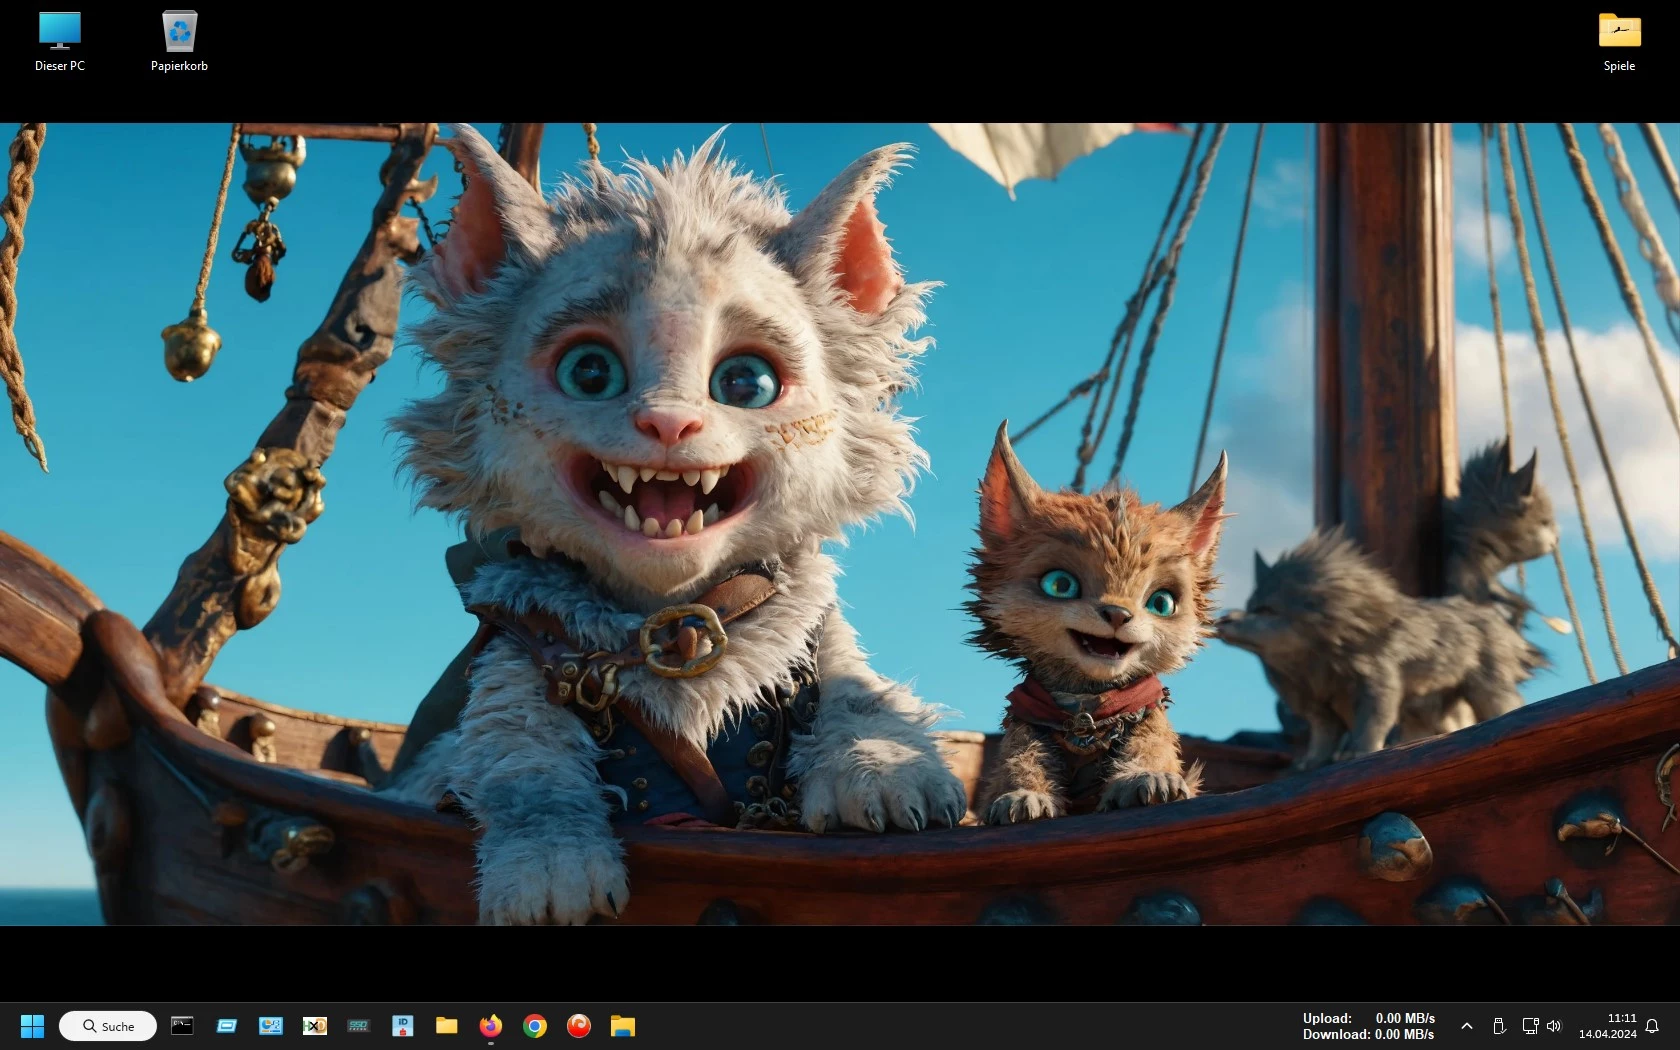Launch the command prompt from the taskbar

[x=182, y=1025]
